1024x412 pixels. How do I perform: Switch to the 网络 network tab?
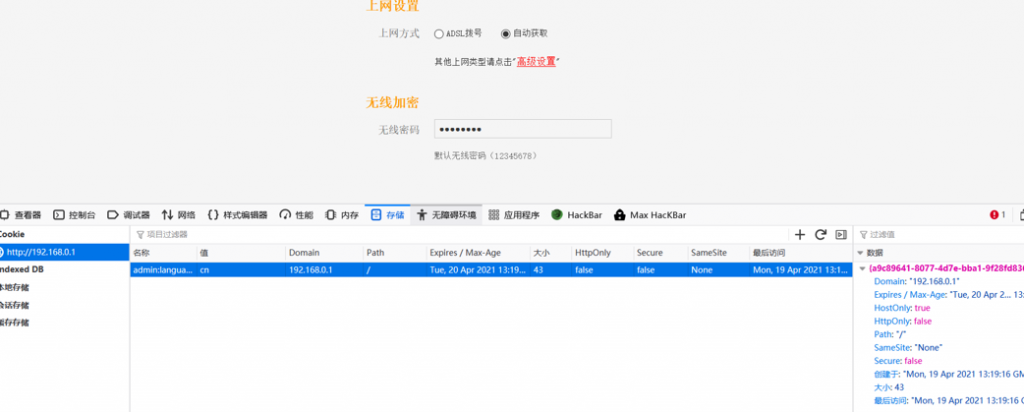click(179, 215)
